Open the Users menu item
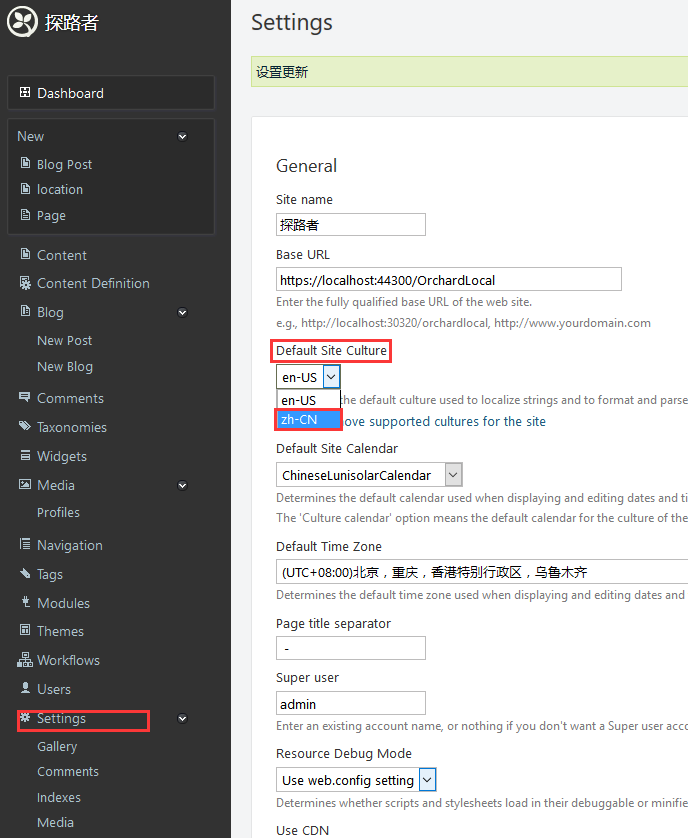Image resolution: width=688 pixels, height=838 pixels. tap(53, 689)
